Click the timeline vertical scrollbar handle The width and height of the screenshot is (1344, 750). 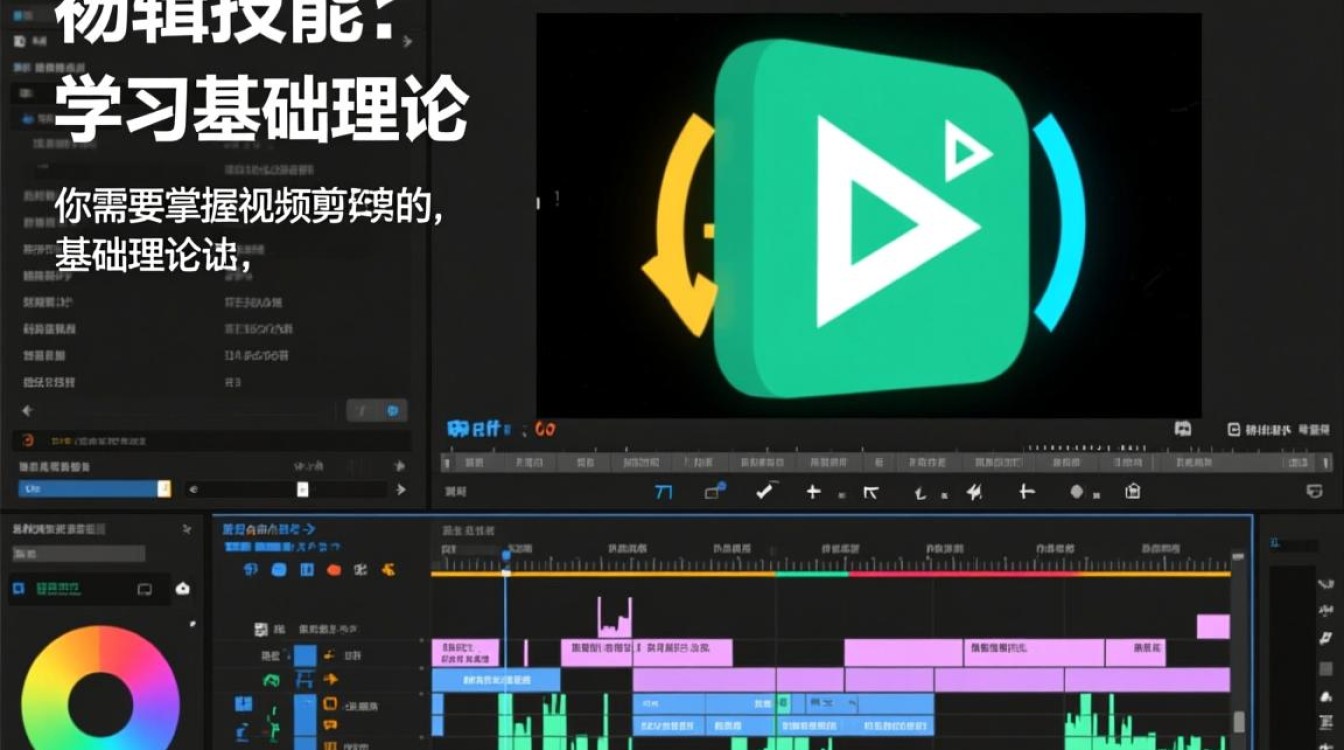click(1239, 721)
